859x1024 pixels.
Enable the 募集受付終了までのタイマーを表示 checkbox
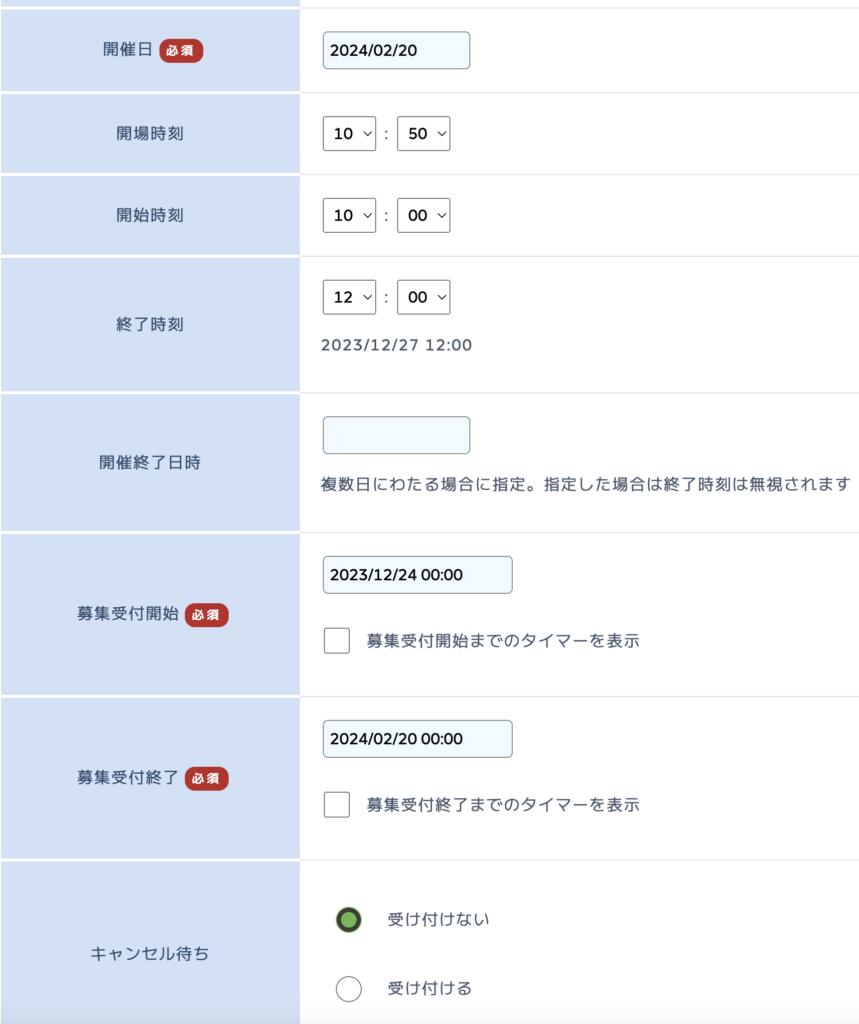pos(336,805)
